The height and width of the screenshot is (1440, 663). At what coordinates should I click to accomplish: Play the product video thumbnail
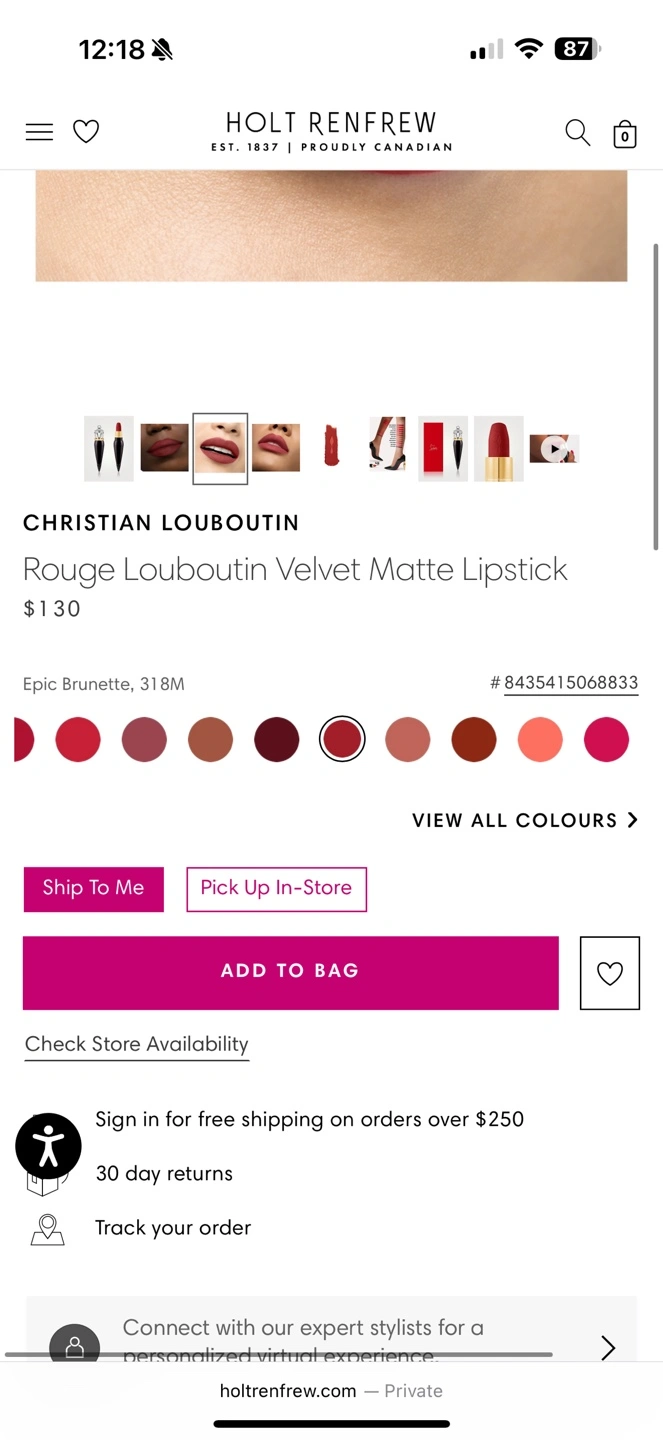[x=554, y=449]
